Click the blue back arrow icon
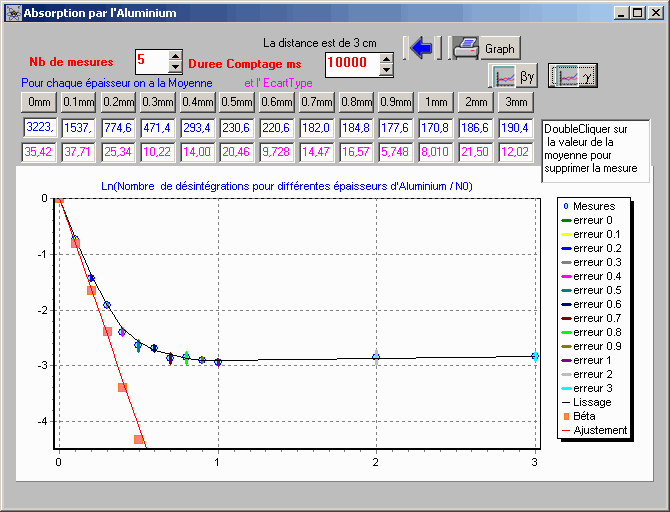Image resolution: width=670 pixels, height=512 pixels. pyautogui.click(x=421, y=47)
